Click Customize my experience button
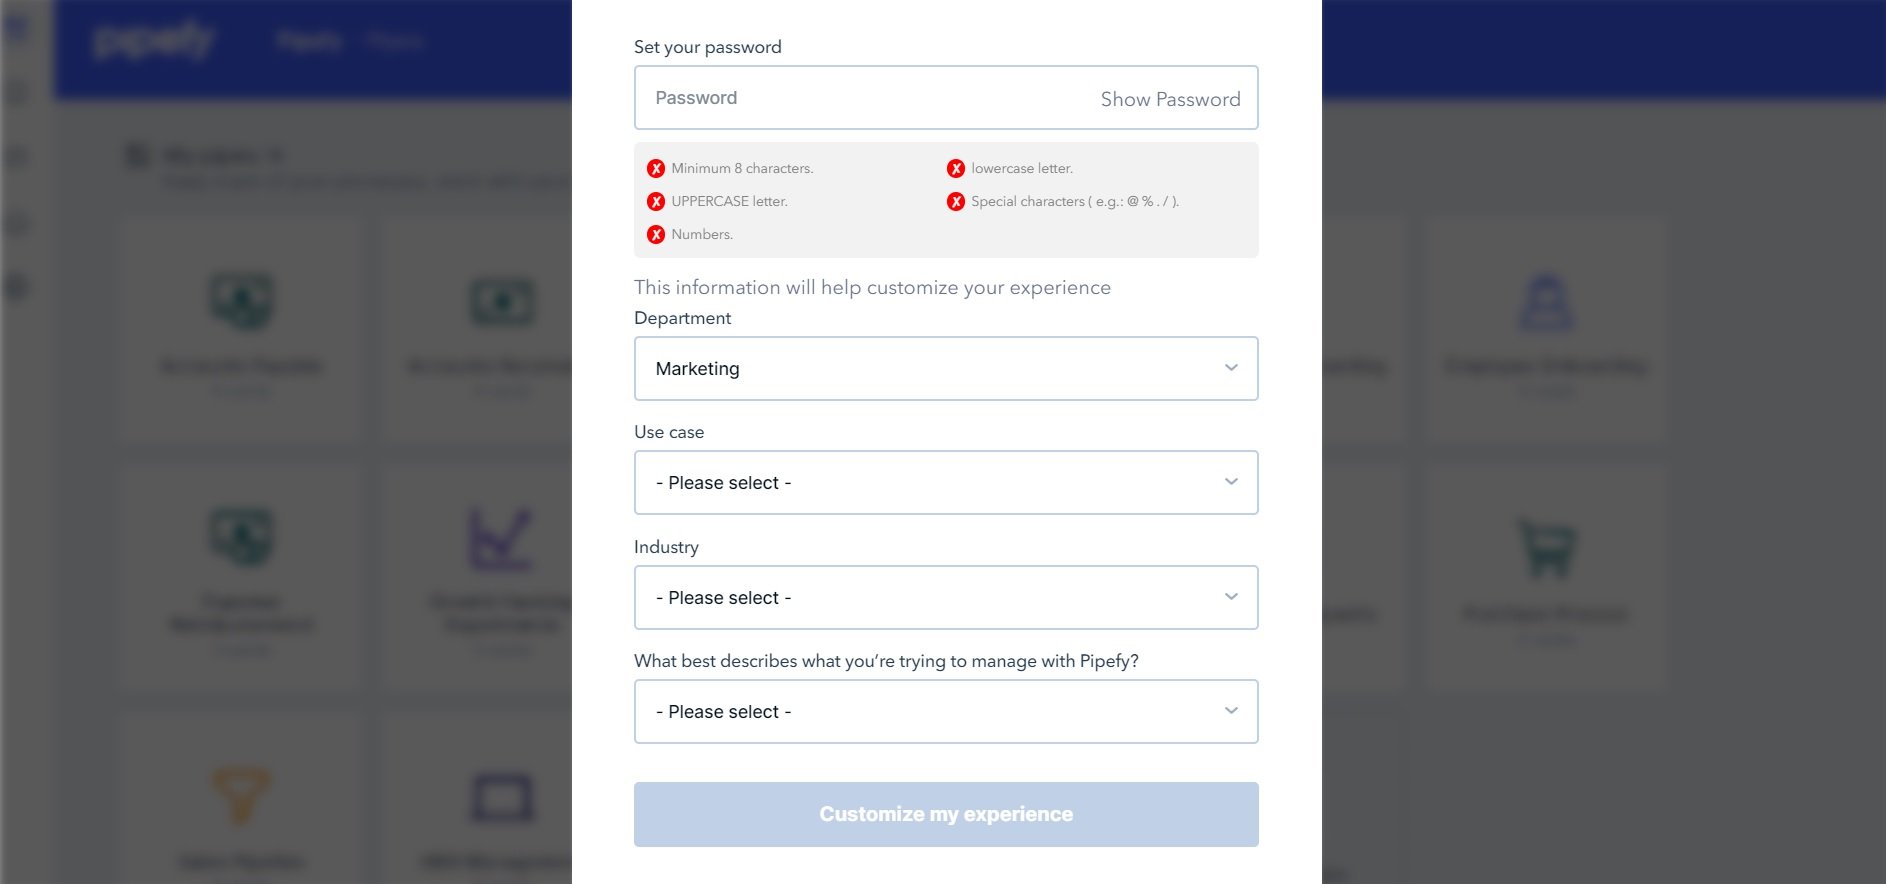The image size is (1886, 884). coord(946,815)
